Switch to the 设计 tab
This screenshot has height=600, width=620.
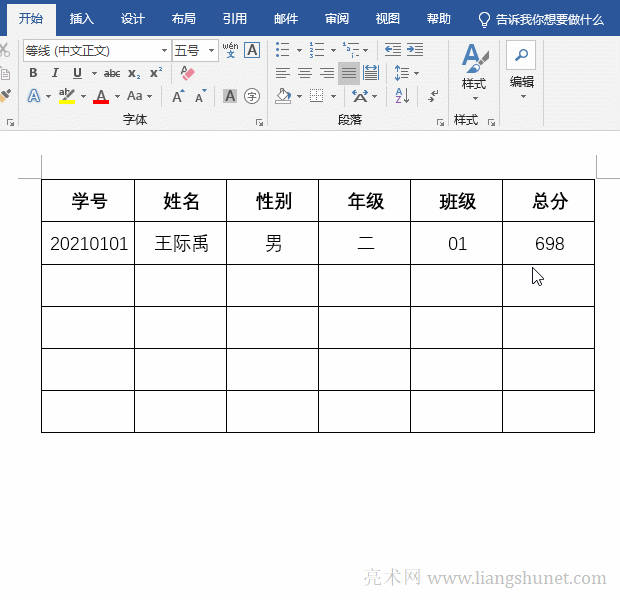pos(132,19)
